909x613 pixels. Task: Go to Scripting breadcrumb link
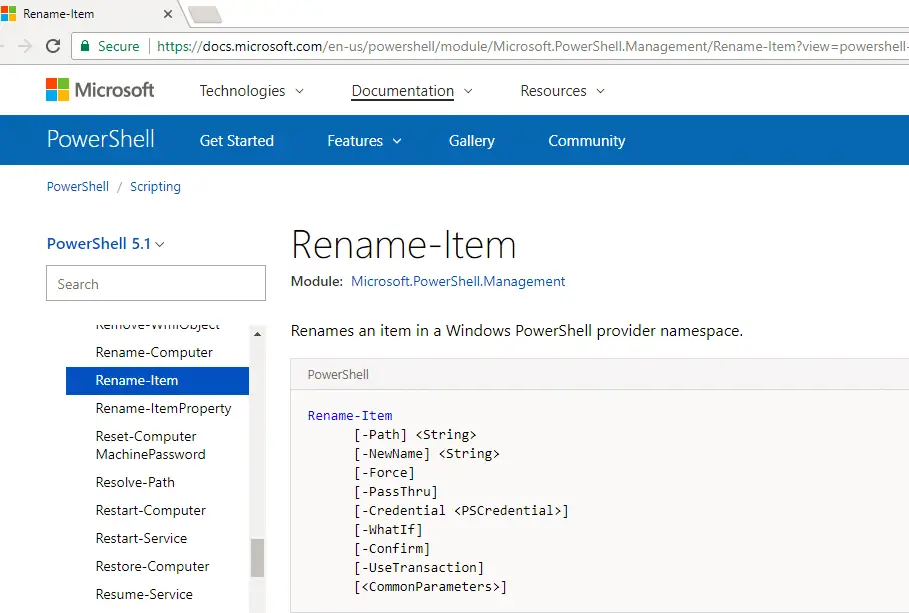pos(155,187)
